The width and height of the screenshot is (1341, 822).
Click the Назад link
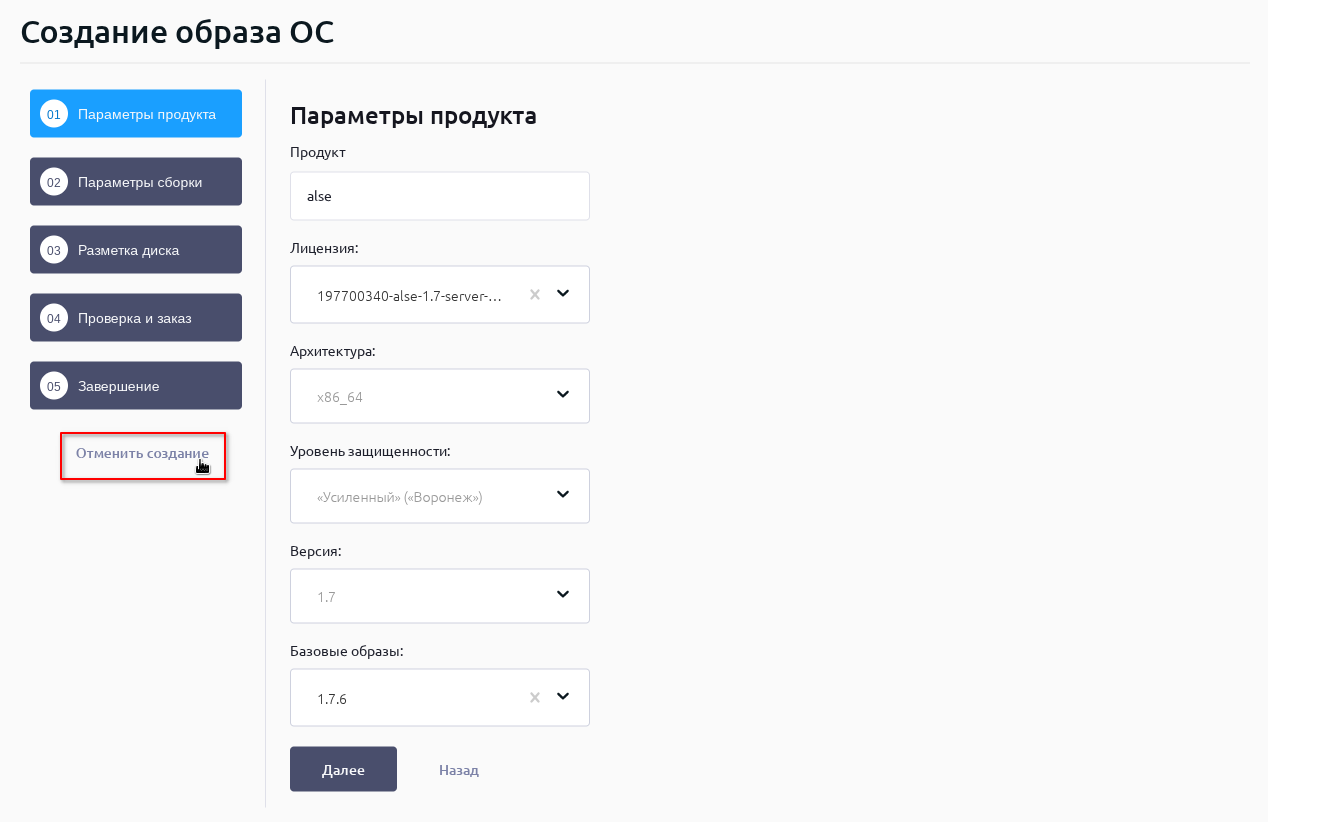coord(459,770)
